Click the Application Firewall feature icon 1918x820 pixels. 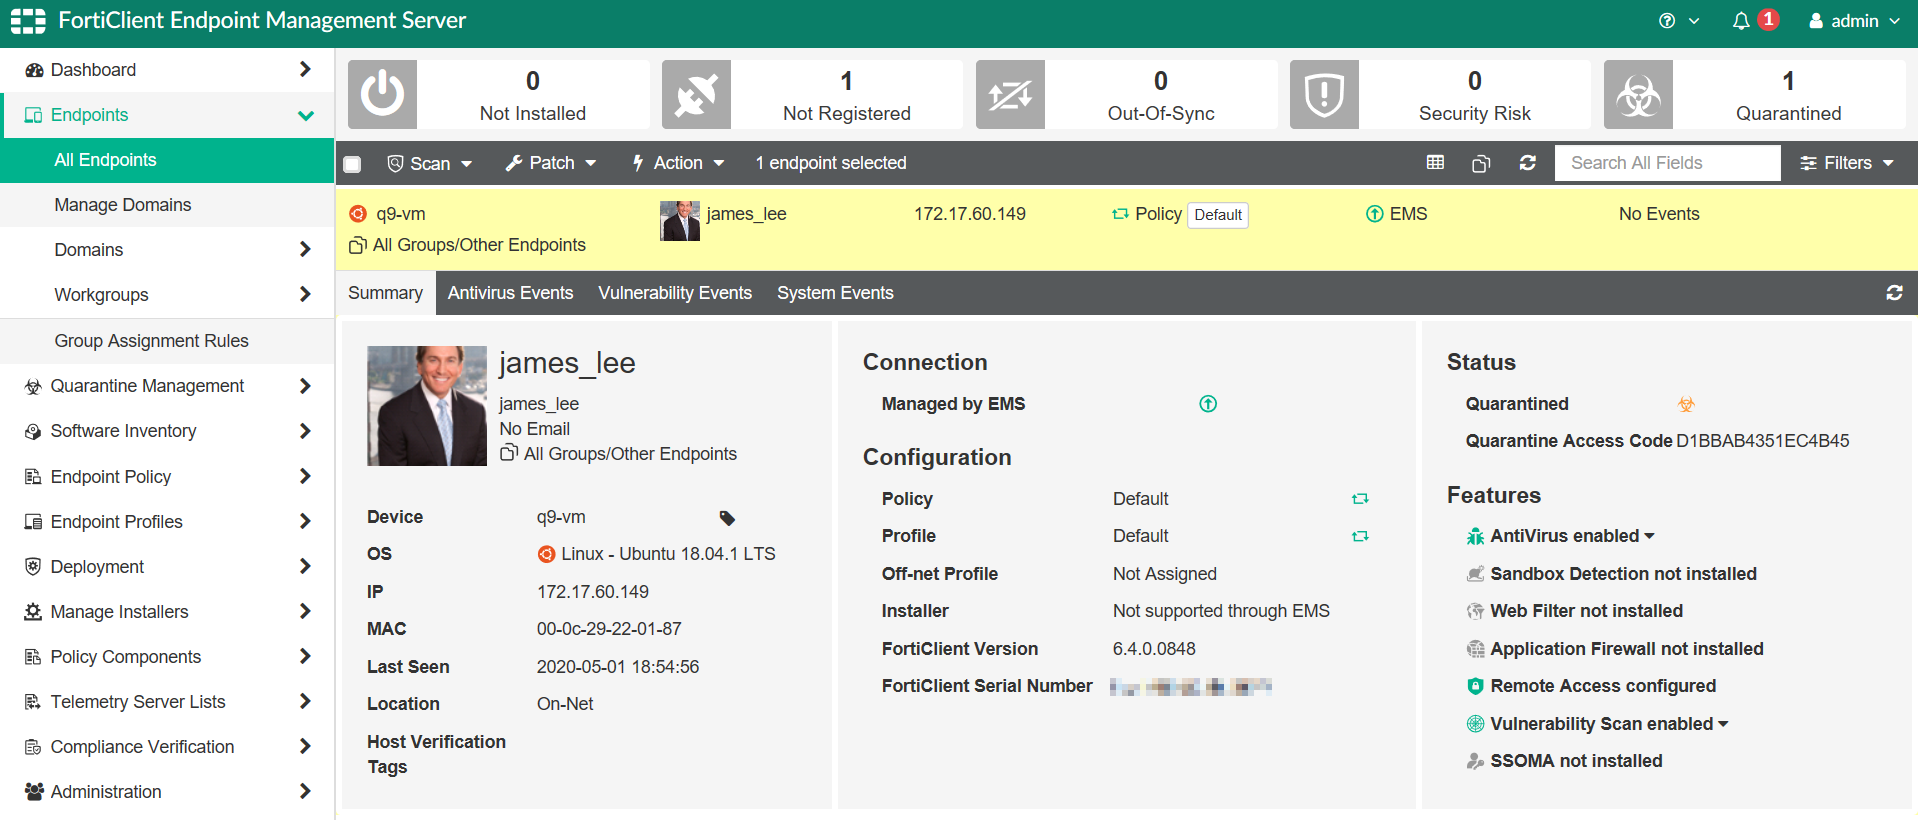click(x=1475, y=649)
